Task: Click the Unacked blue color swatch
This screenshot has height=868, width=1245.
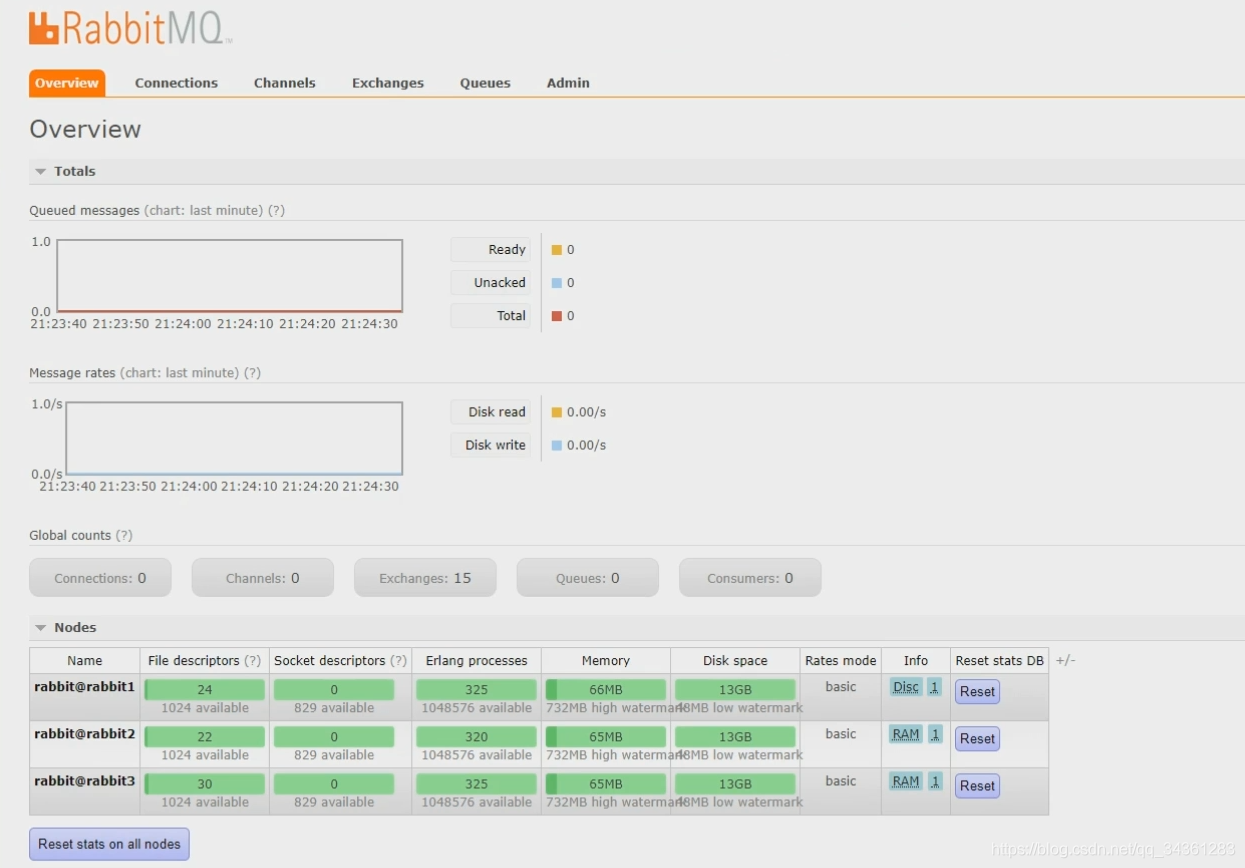Action: pos(557,283)
